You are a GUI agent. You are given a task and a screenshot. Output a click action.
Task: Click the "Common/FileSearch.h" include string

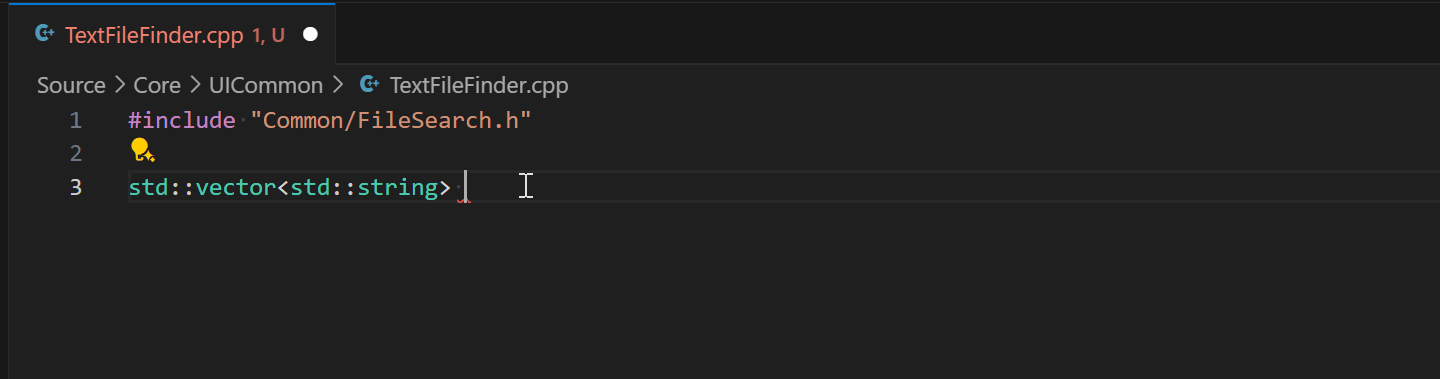coord(390,121)
